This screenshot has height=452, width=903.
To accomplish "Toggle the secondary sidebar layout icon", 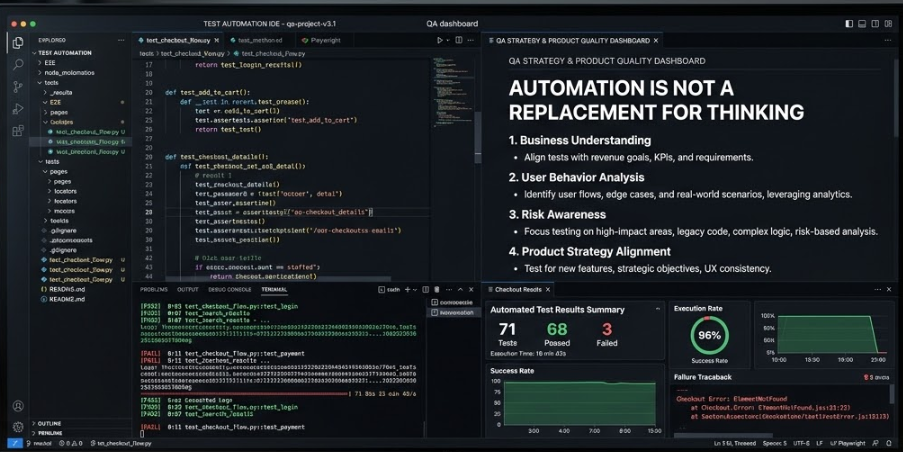I will coord(876,23).
